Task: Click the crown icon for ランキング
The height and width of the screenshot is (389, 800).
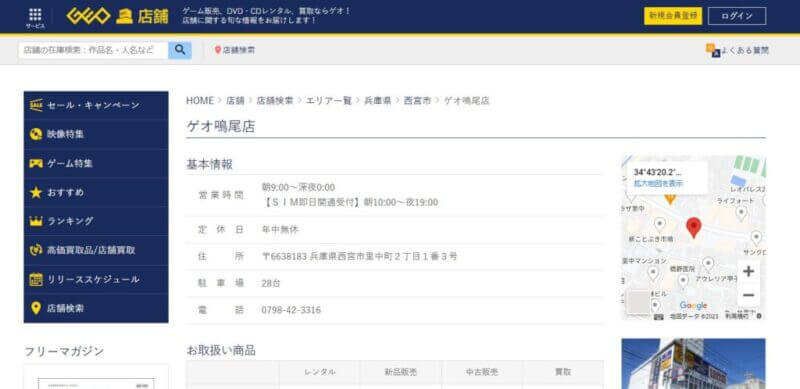Action: coord(36,221)
